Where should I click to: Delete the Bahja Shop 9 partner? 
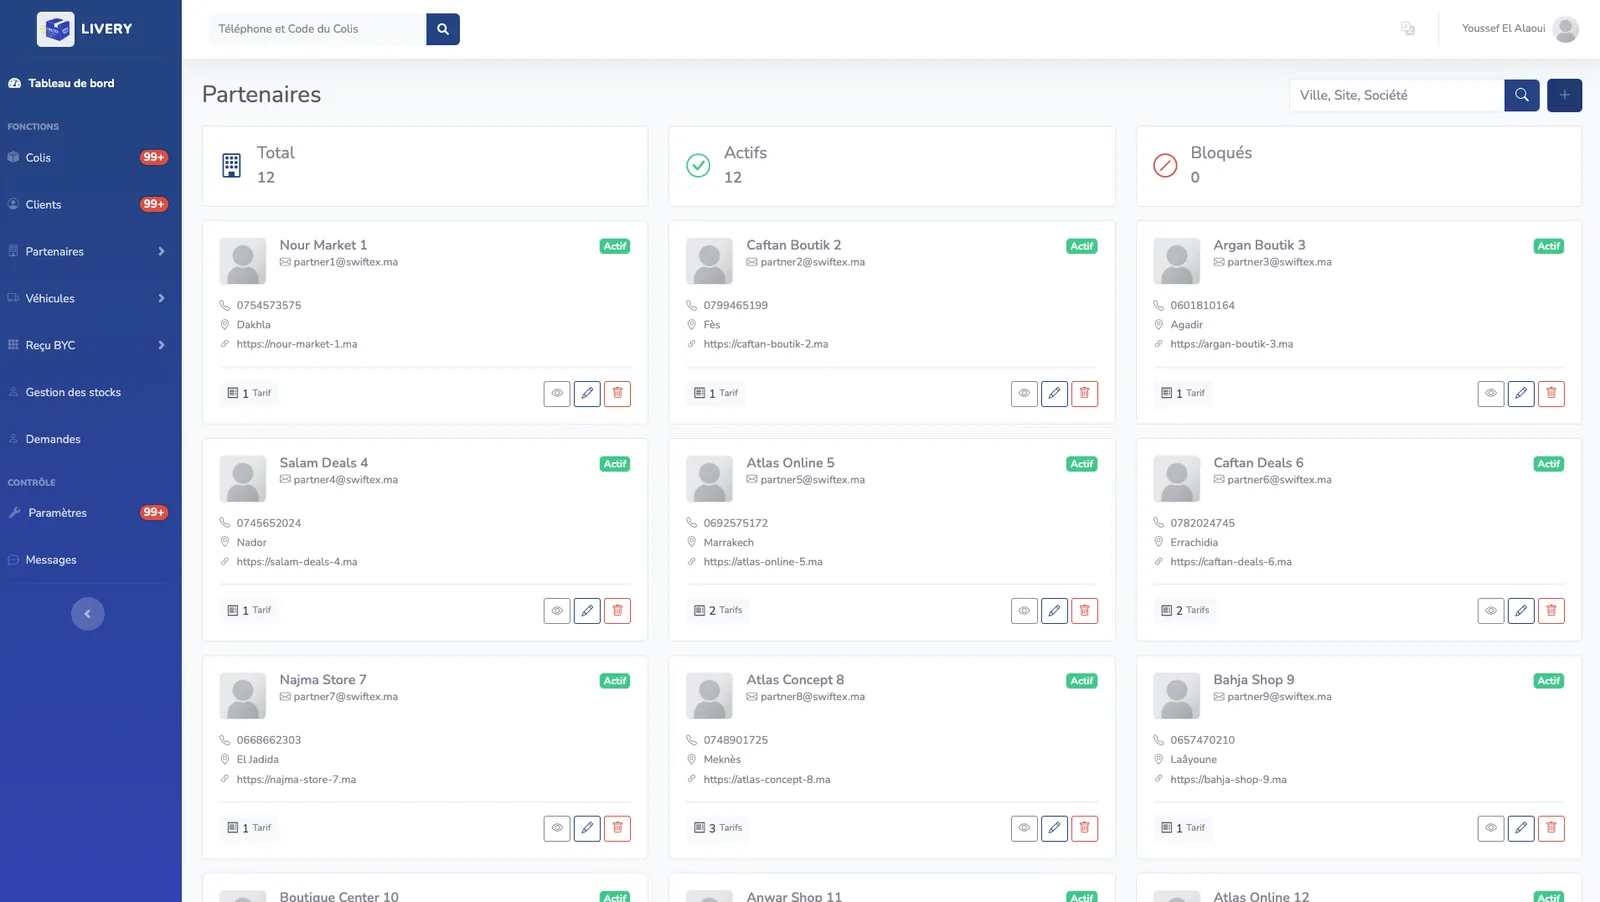tap(1551, 828)
